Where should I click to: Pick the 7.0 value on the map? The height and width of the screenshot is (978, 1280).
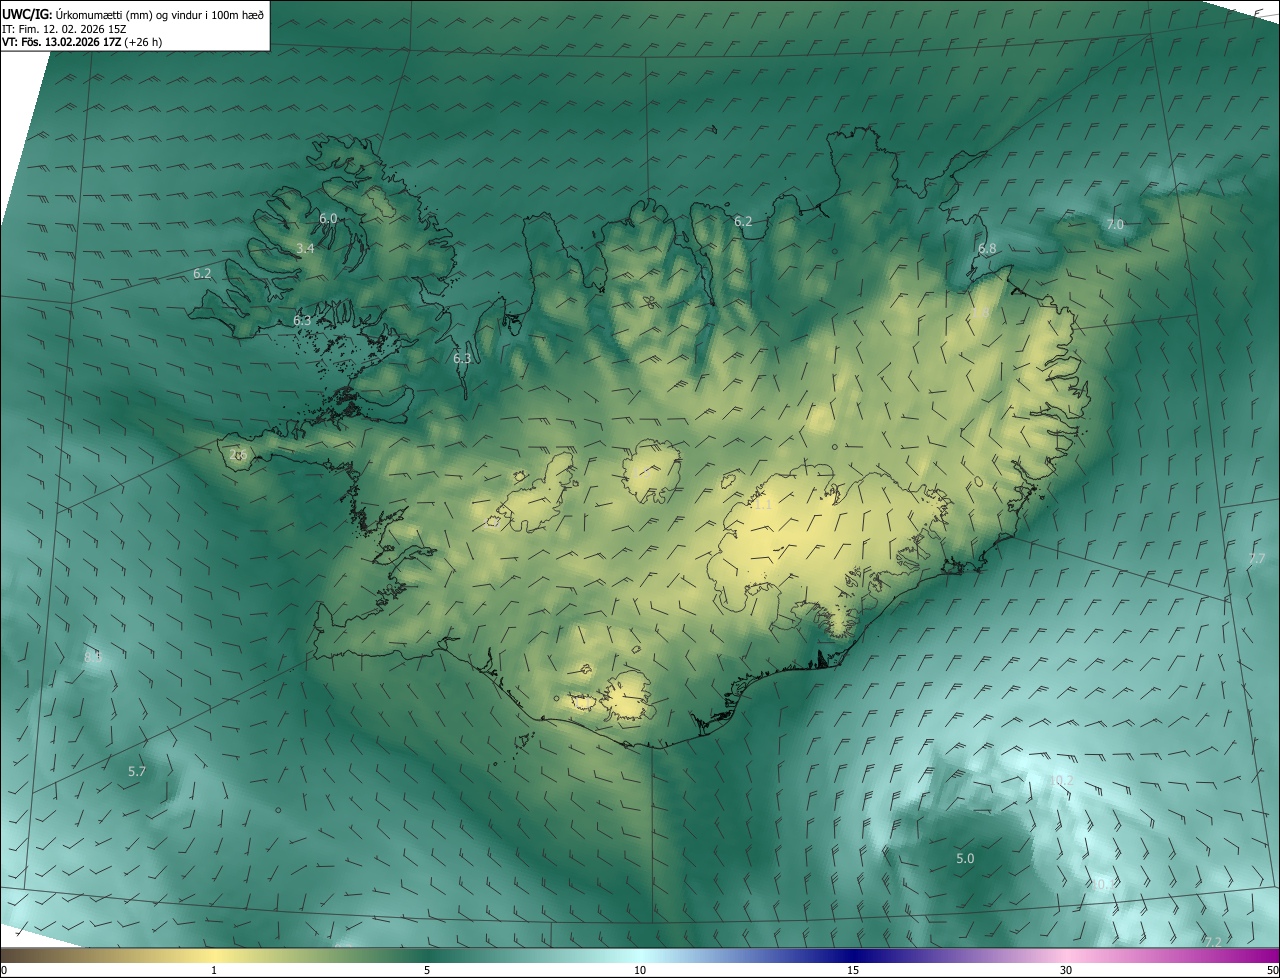[1114, 225]
